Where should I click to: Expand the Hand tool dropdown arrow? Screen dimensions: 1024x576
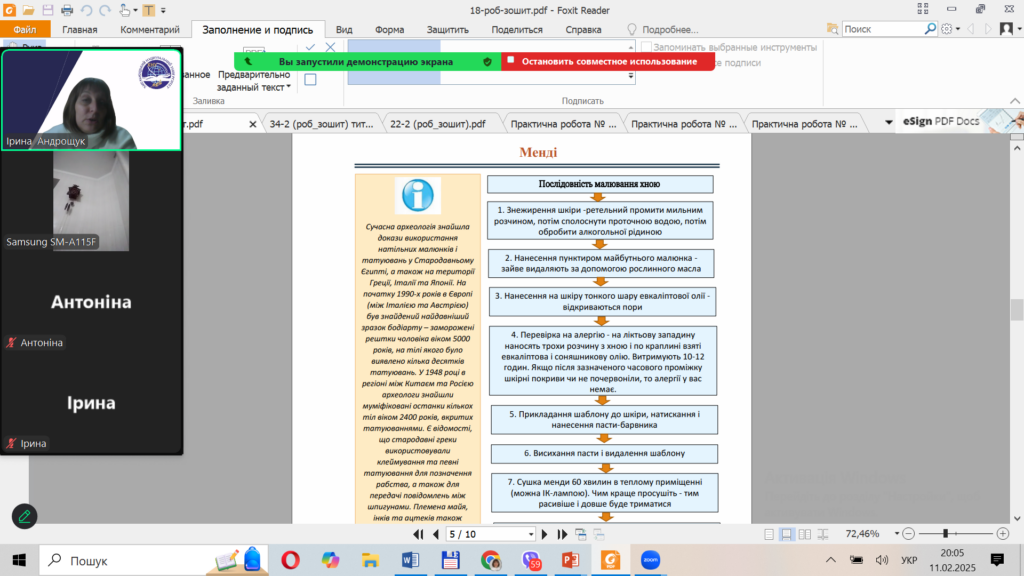pyautogui.click(x=135, y=10)
